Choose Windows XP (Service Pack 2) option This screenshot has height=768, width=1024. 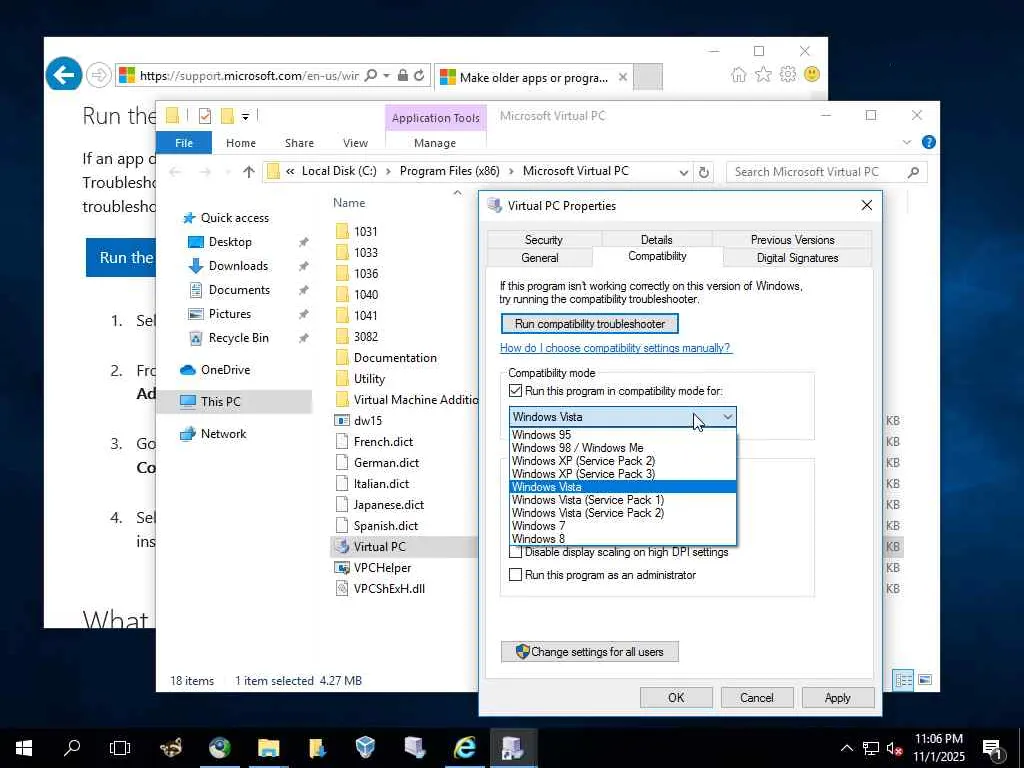coord(622,460)
